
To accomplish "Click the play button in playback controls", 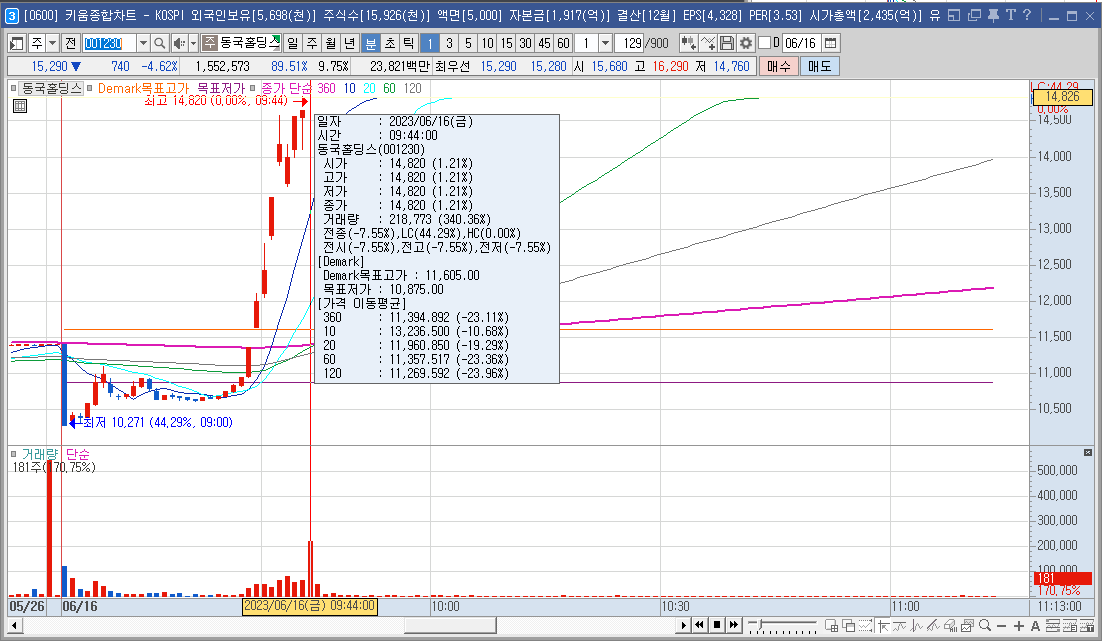I will pos(683,625).
